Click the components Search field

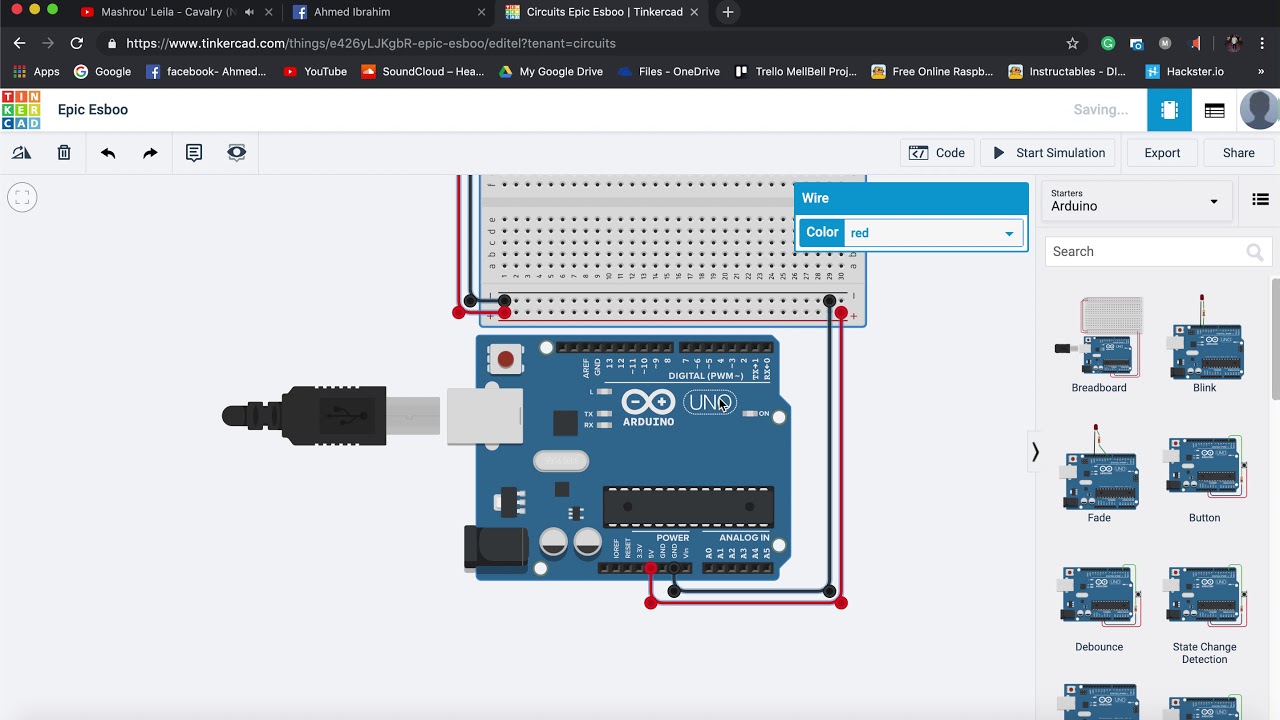(x=1143, y=252)
